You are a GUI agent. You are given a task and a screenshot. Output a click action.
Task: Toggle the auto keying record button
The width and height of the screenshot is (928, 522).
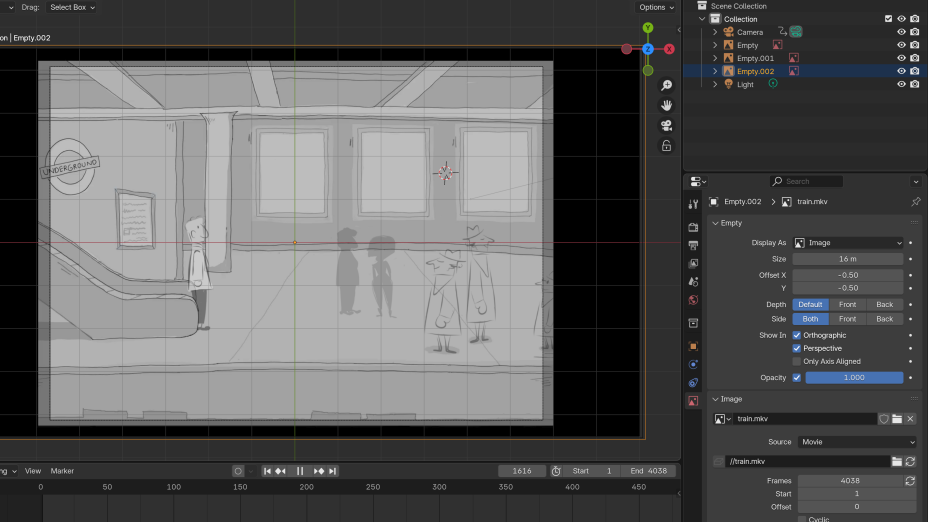[238, 471]
